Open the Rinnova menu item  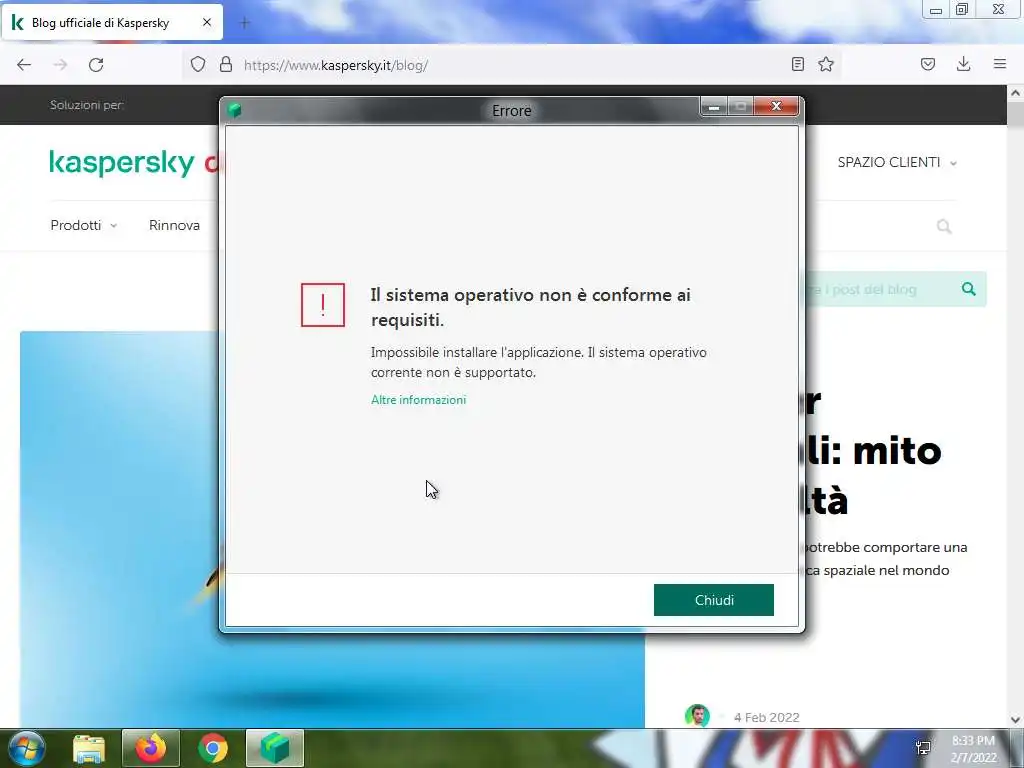pos(174,225)
